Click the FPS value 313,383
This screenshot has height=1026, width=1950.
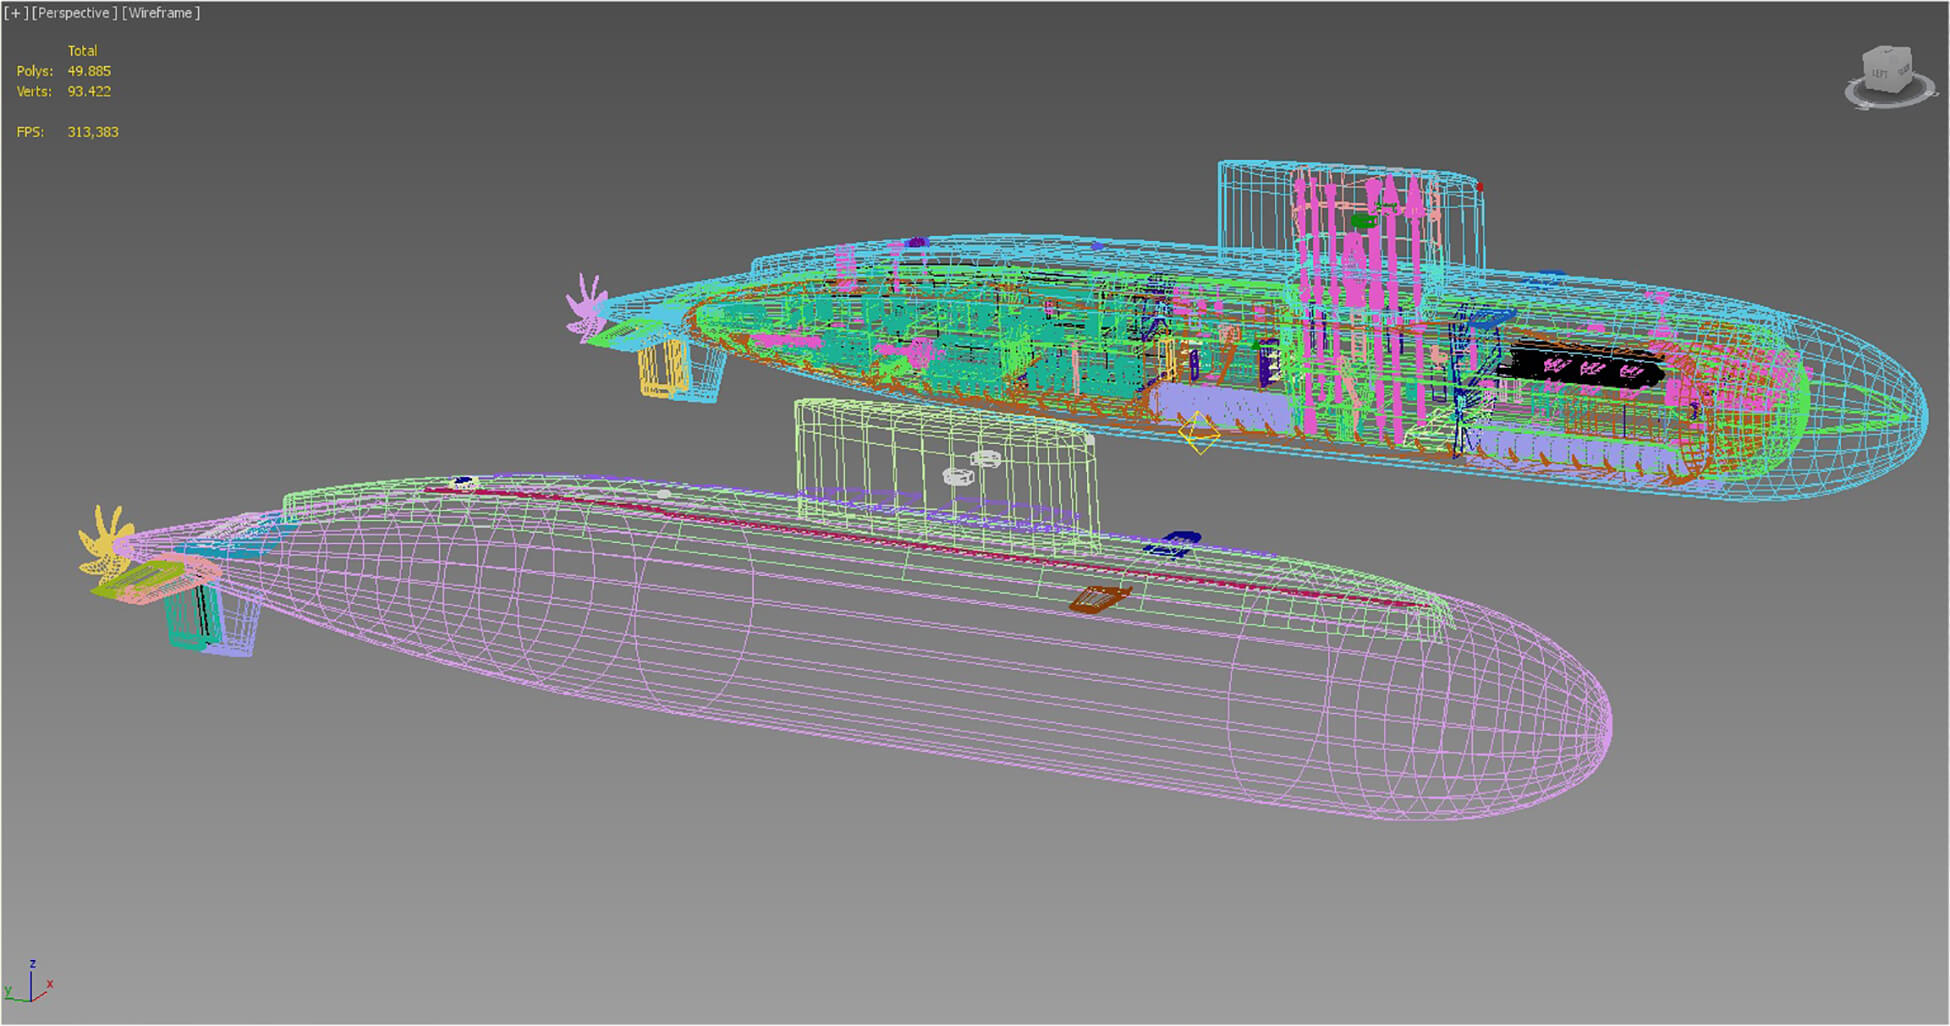tap(93, 132)
